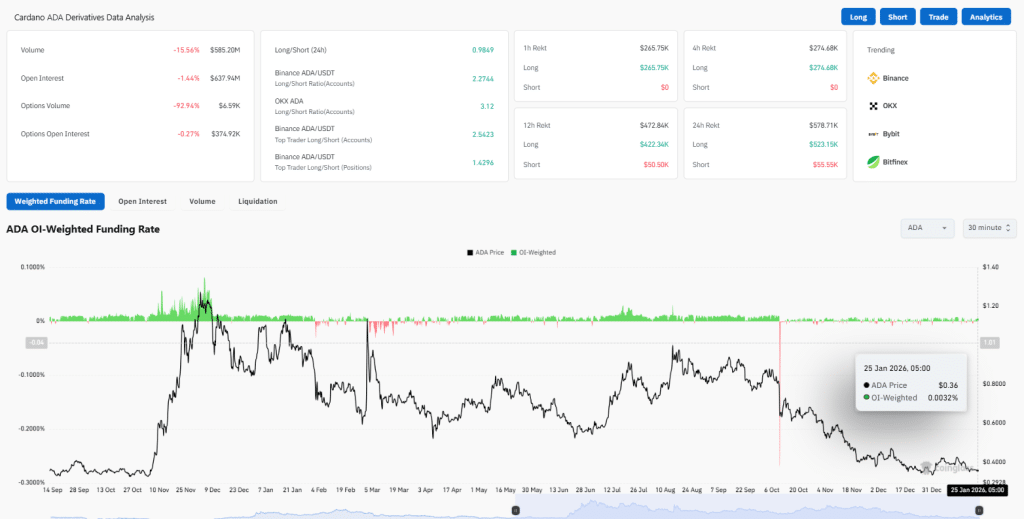
Task: Click the Bitfinex text link in Trending
Action: coord(897,161)
